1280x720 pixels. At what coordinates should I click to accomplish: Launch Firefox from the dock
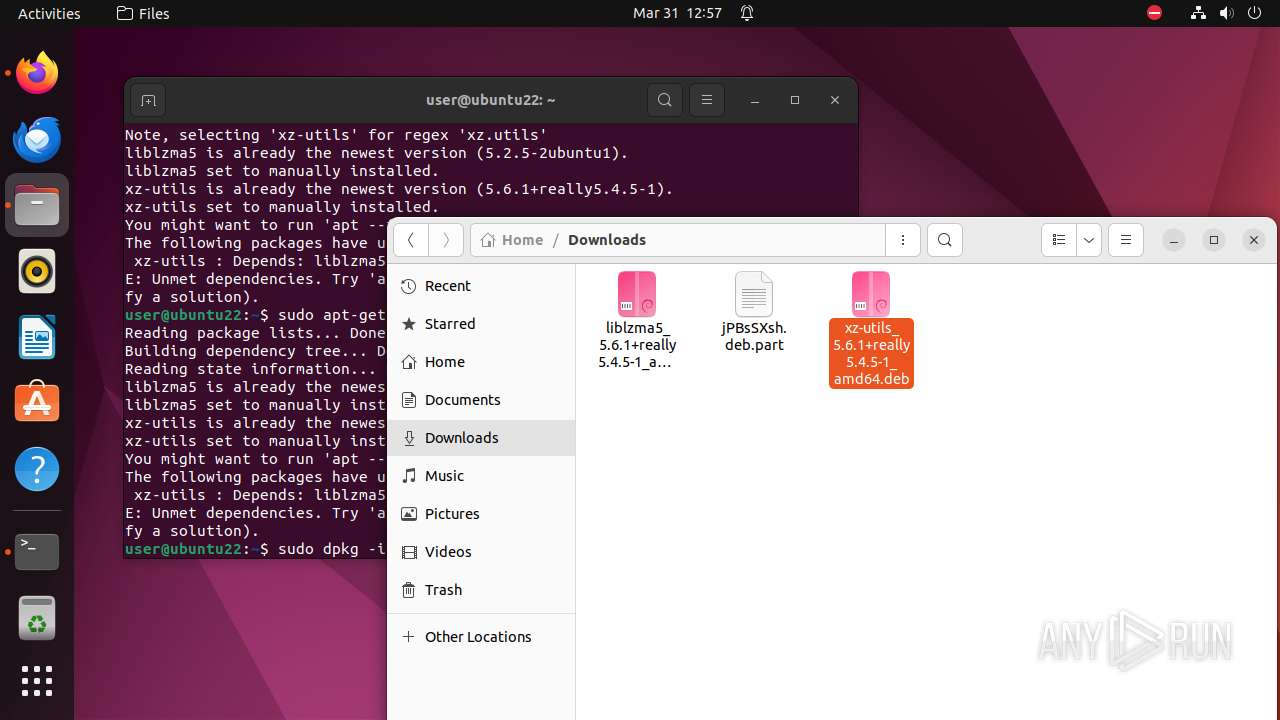[37, 73]
